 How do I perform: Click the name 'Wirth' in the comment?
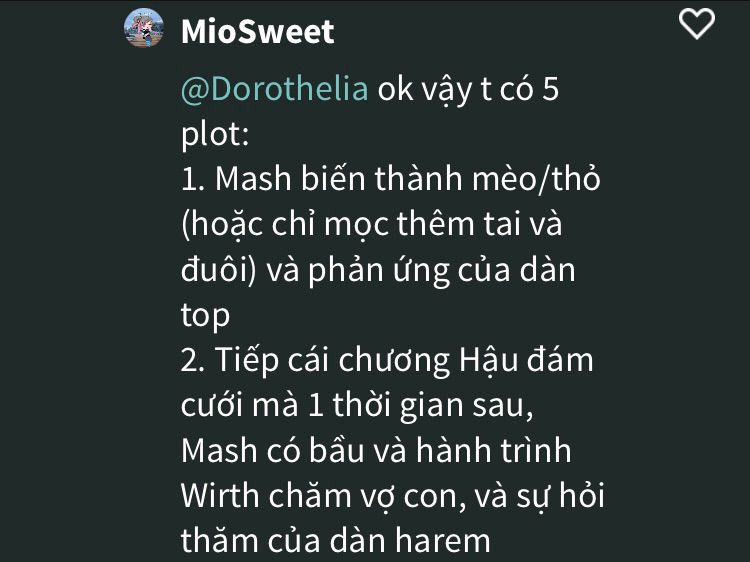[x=220, y=496]
